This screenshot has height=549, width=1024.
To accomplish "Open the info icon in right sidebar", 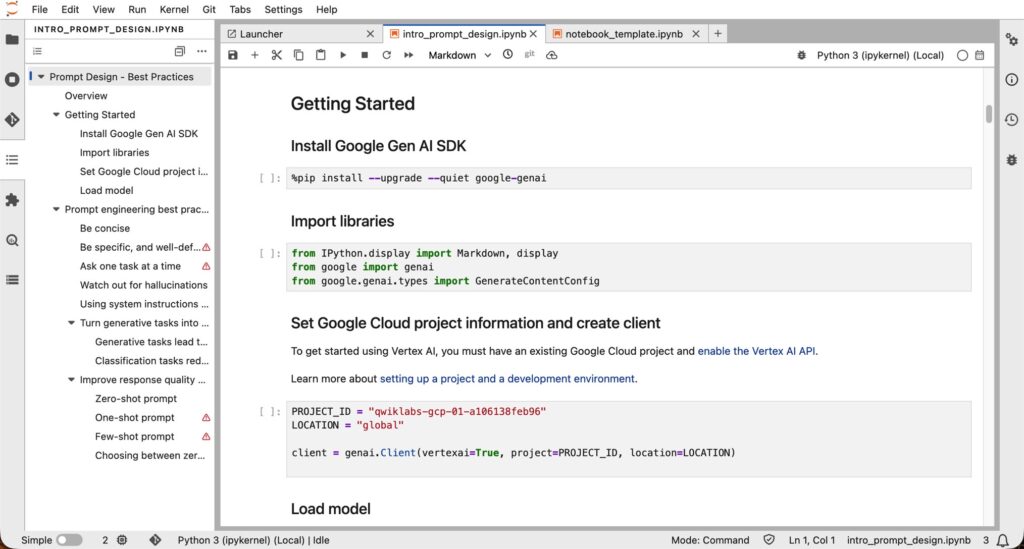I will (x=1012, y=80).
